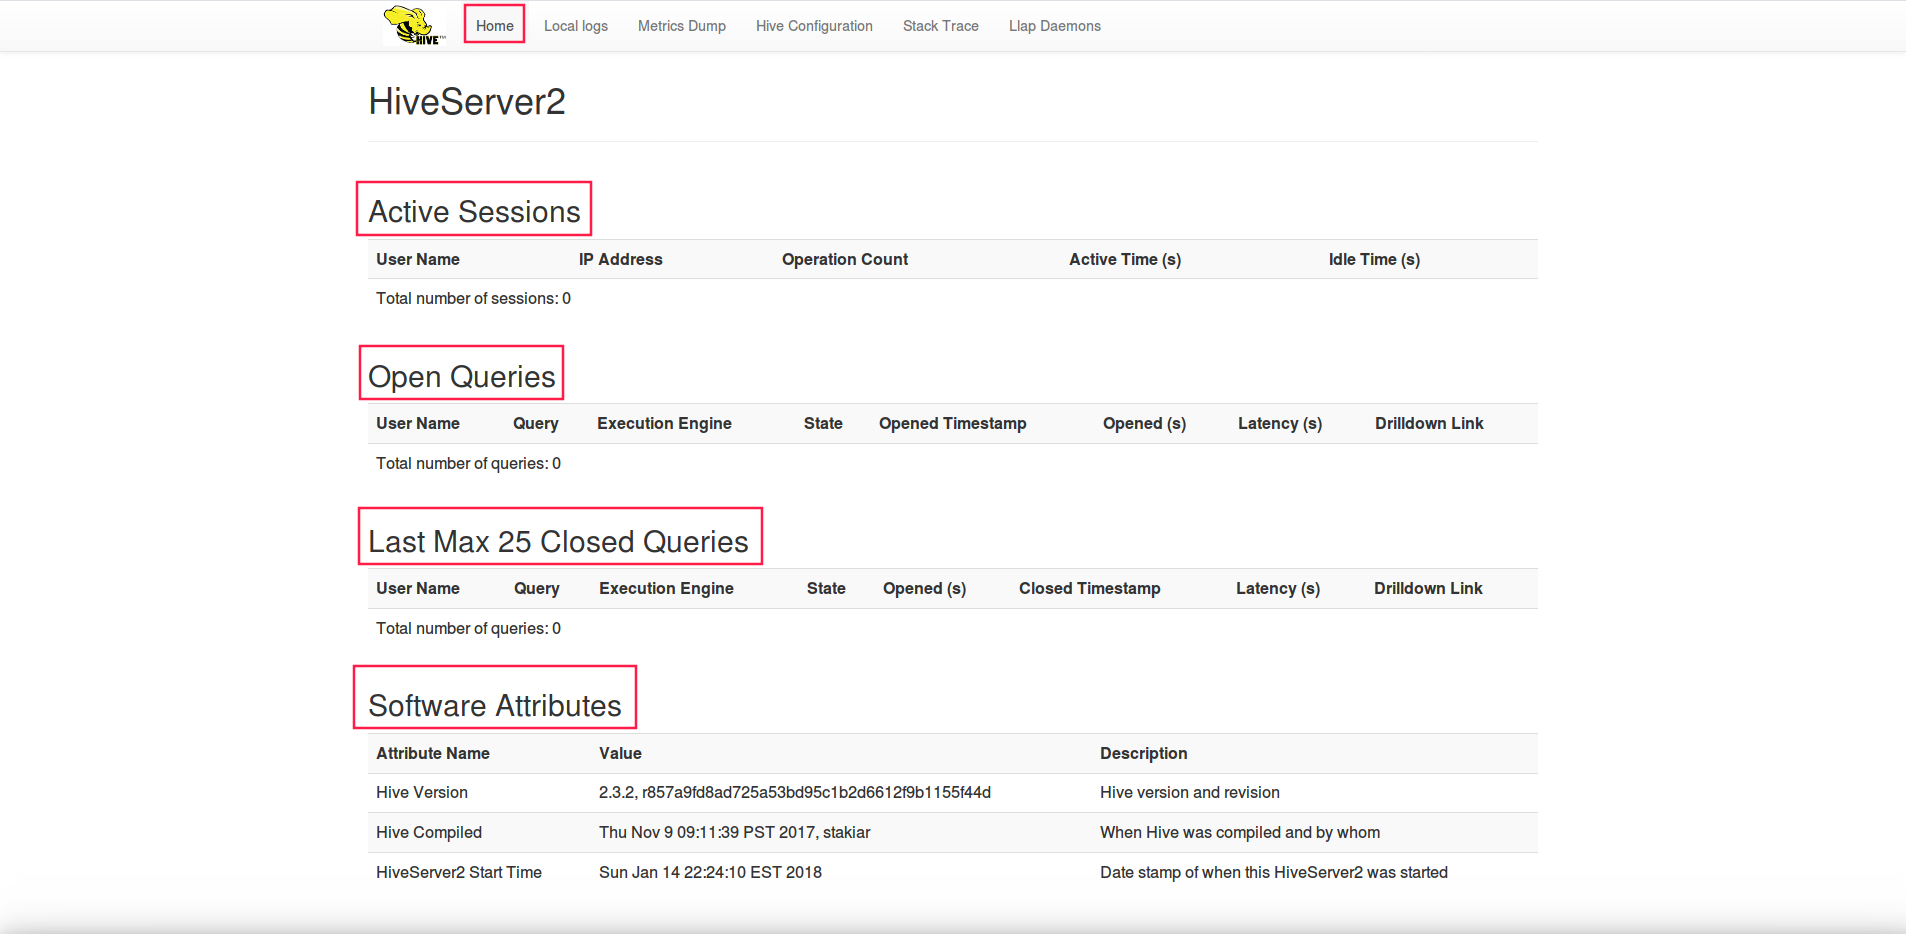Select the Hive Version attribute name

pos(422,792)
